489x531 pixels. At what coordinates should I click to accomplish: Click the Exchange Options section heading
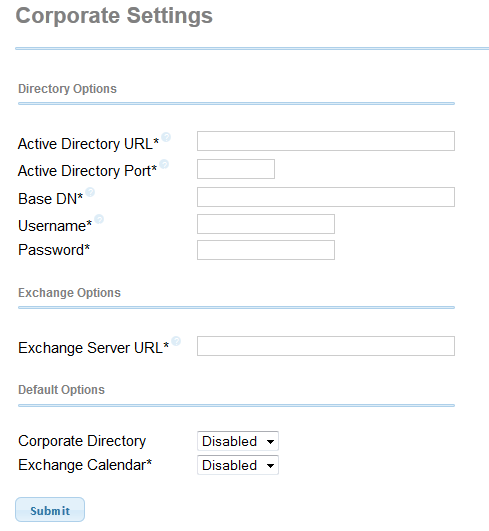click(x=69, y=293)
